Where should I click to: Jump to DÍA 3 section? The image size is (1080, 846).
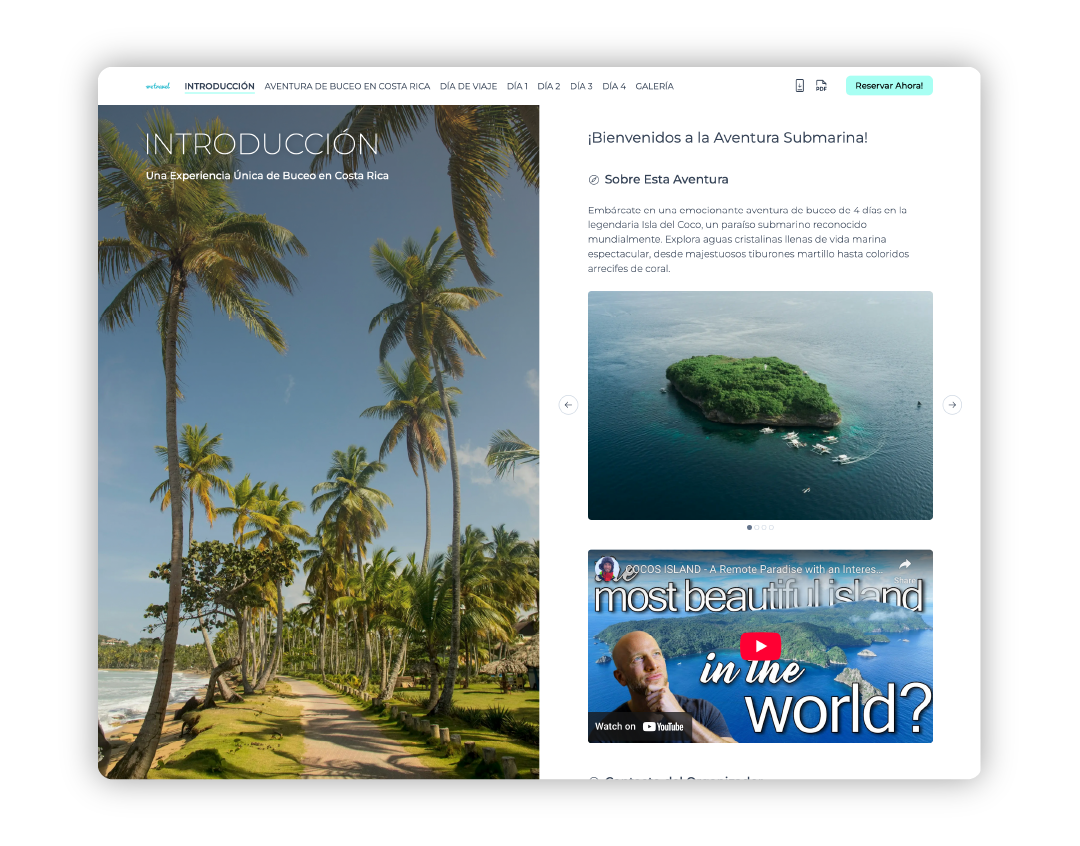[581, 86]
